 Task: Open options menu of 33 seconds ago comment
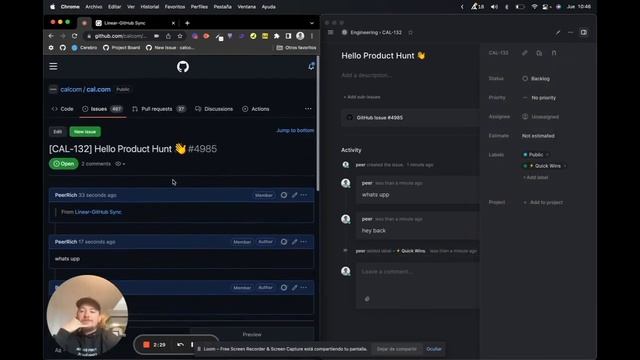304,195
